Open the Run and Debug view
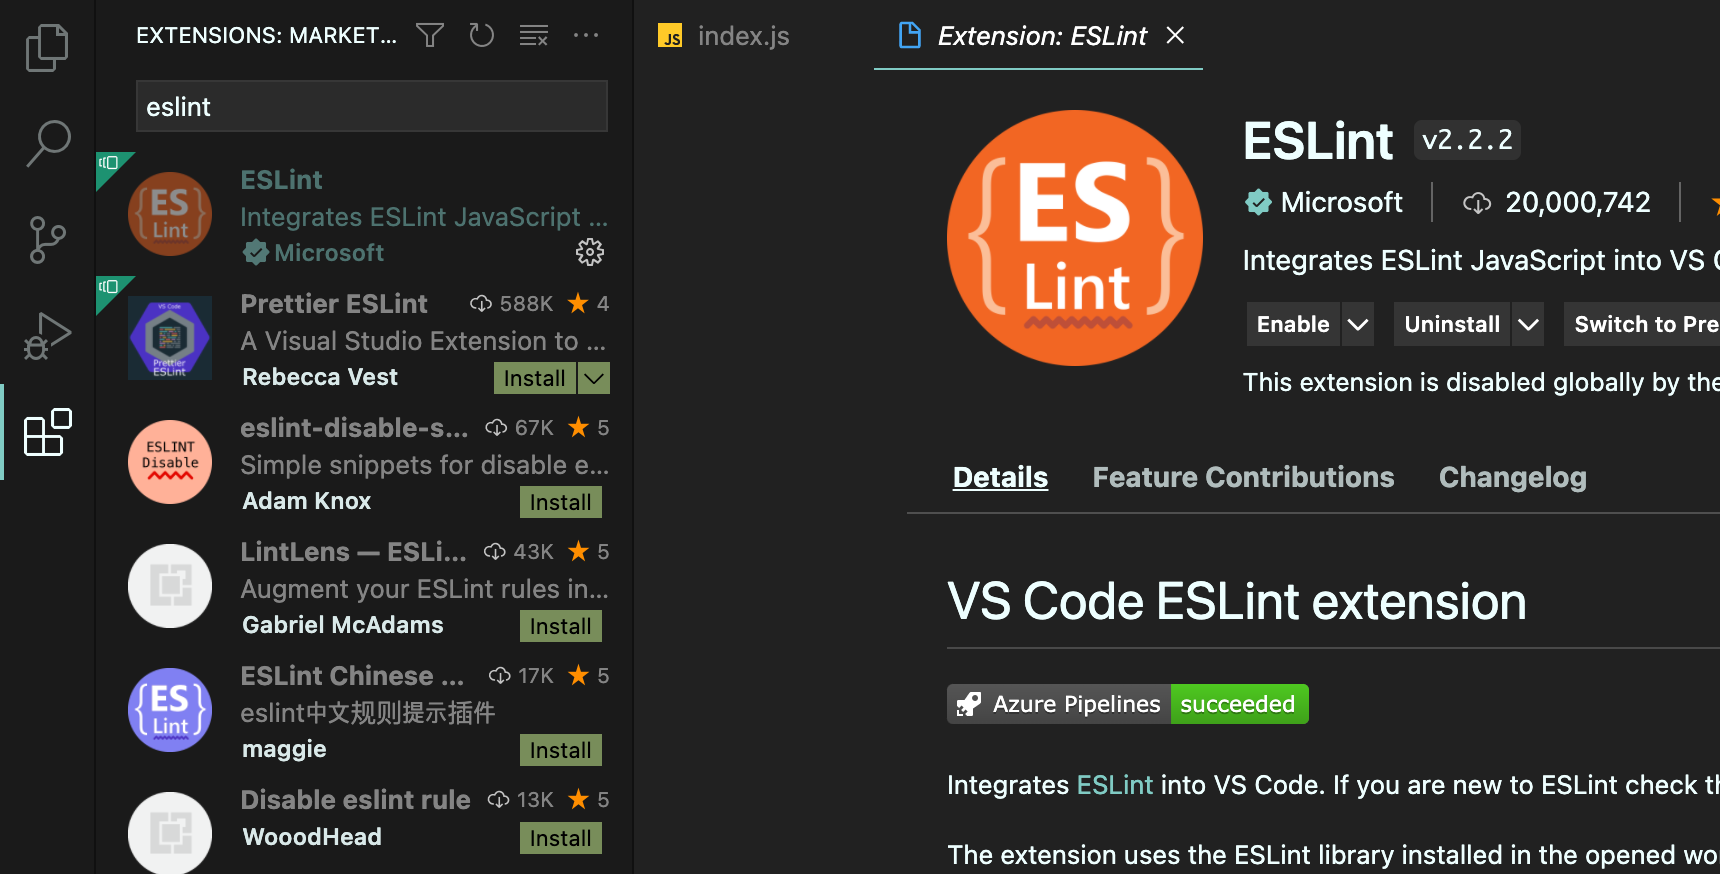Screen dimensions: 1720x874 (47, 336)
